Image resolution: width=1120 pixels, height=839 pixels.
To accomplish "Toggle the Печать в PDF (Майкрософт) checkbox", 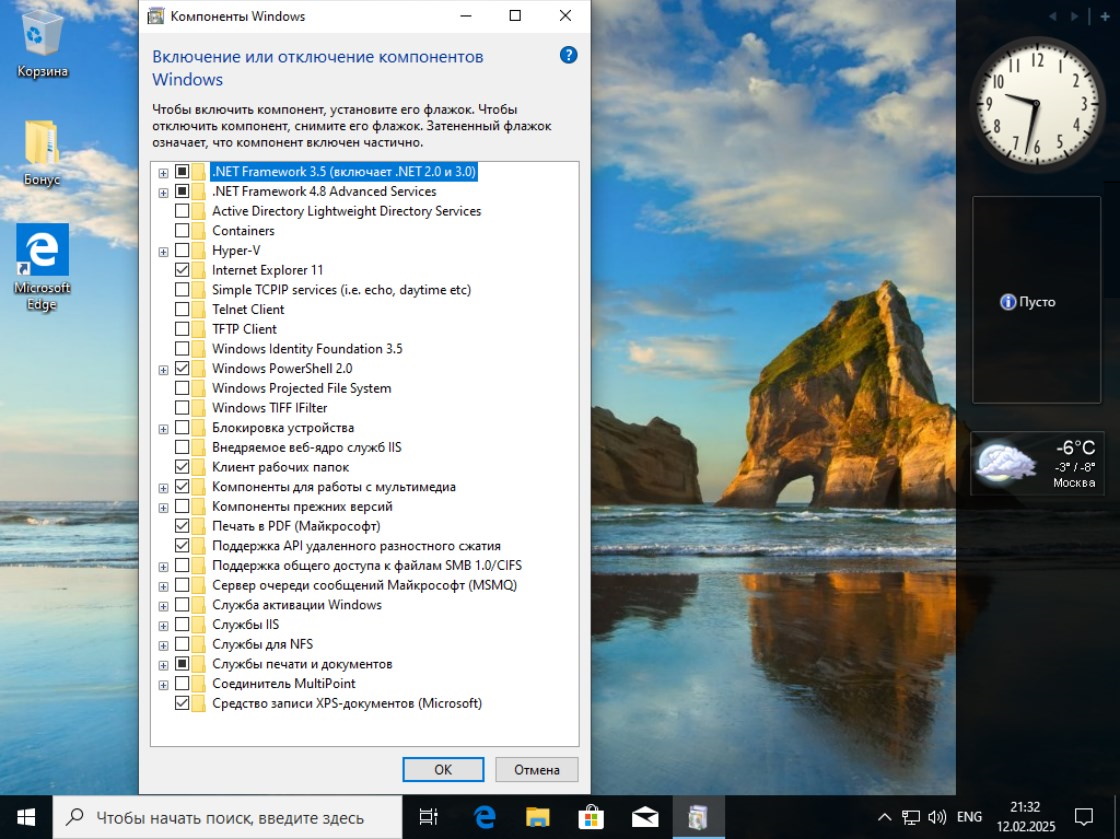I will (x=182, y=526).
